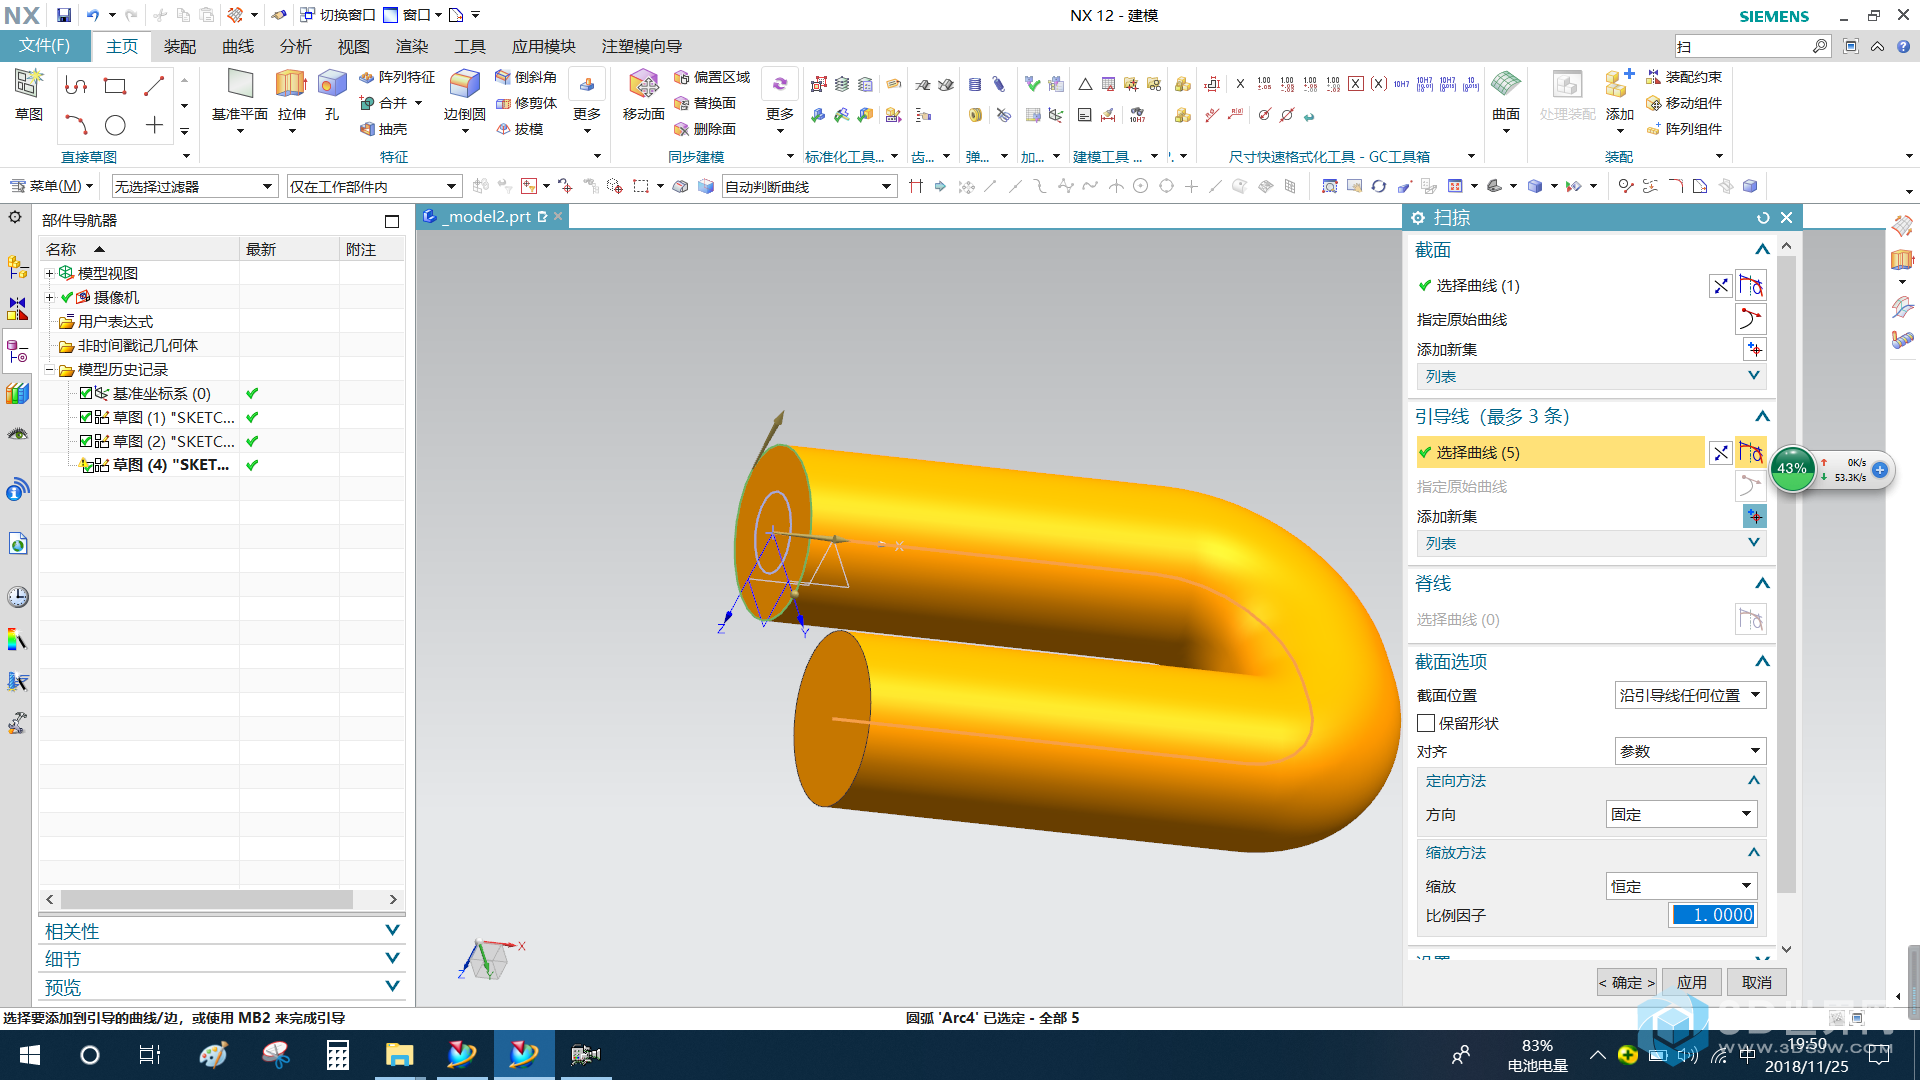Image resolution: width=1920 pixels, height=1080 pixels.
Task: Open the 自动判断曲线 curve rule dropdown
Action: [809, 187]
